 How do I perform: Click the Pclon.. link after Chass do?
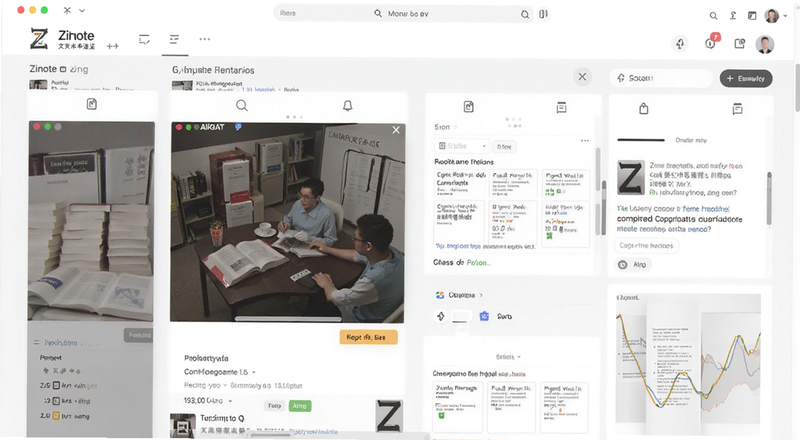[479, 263]
